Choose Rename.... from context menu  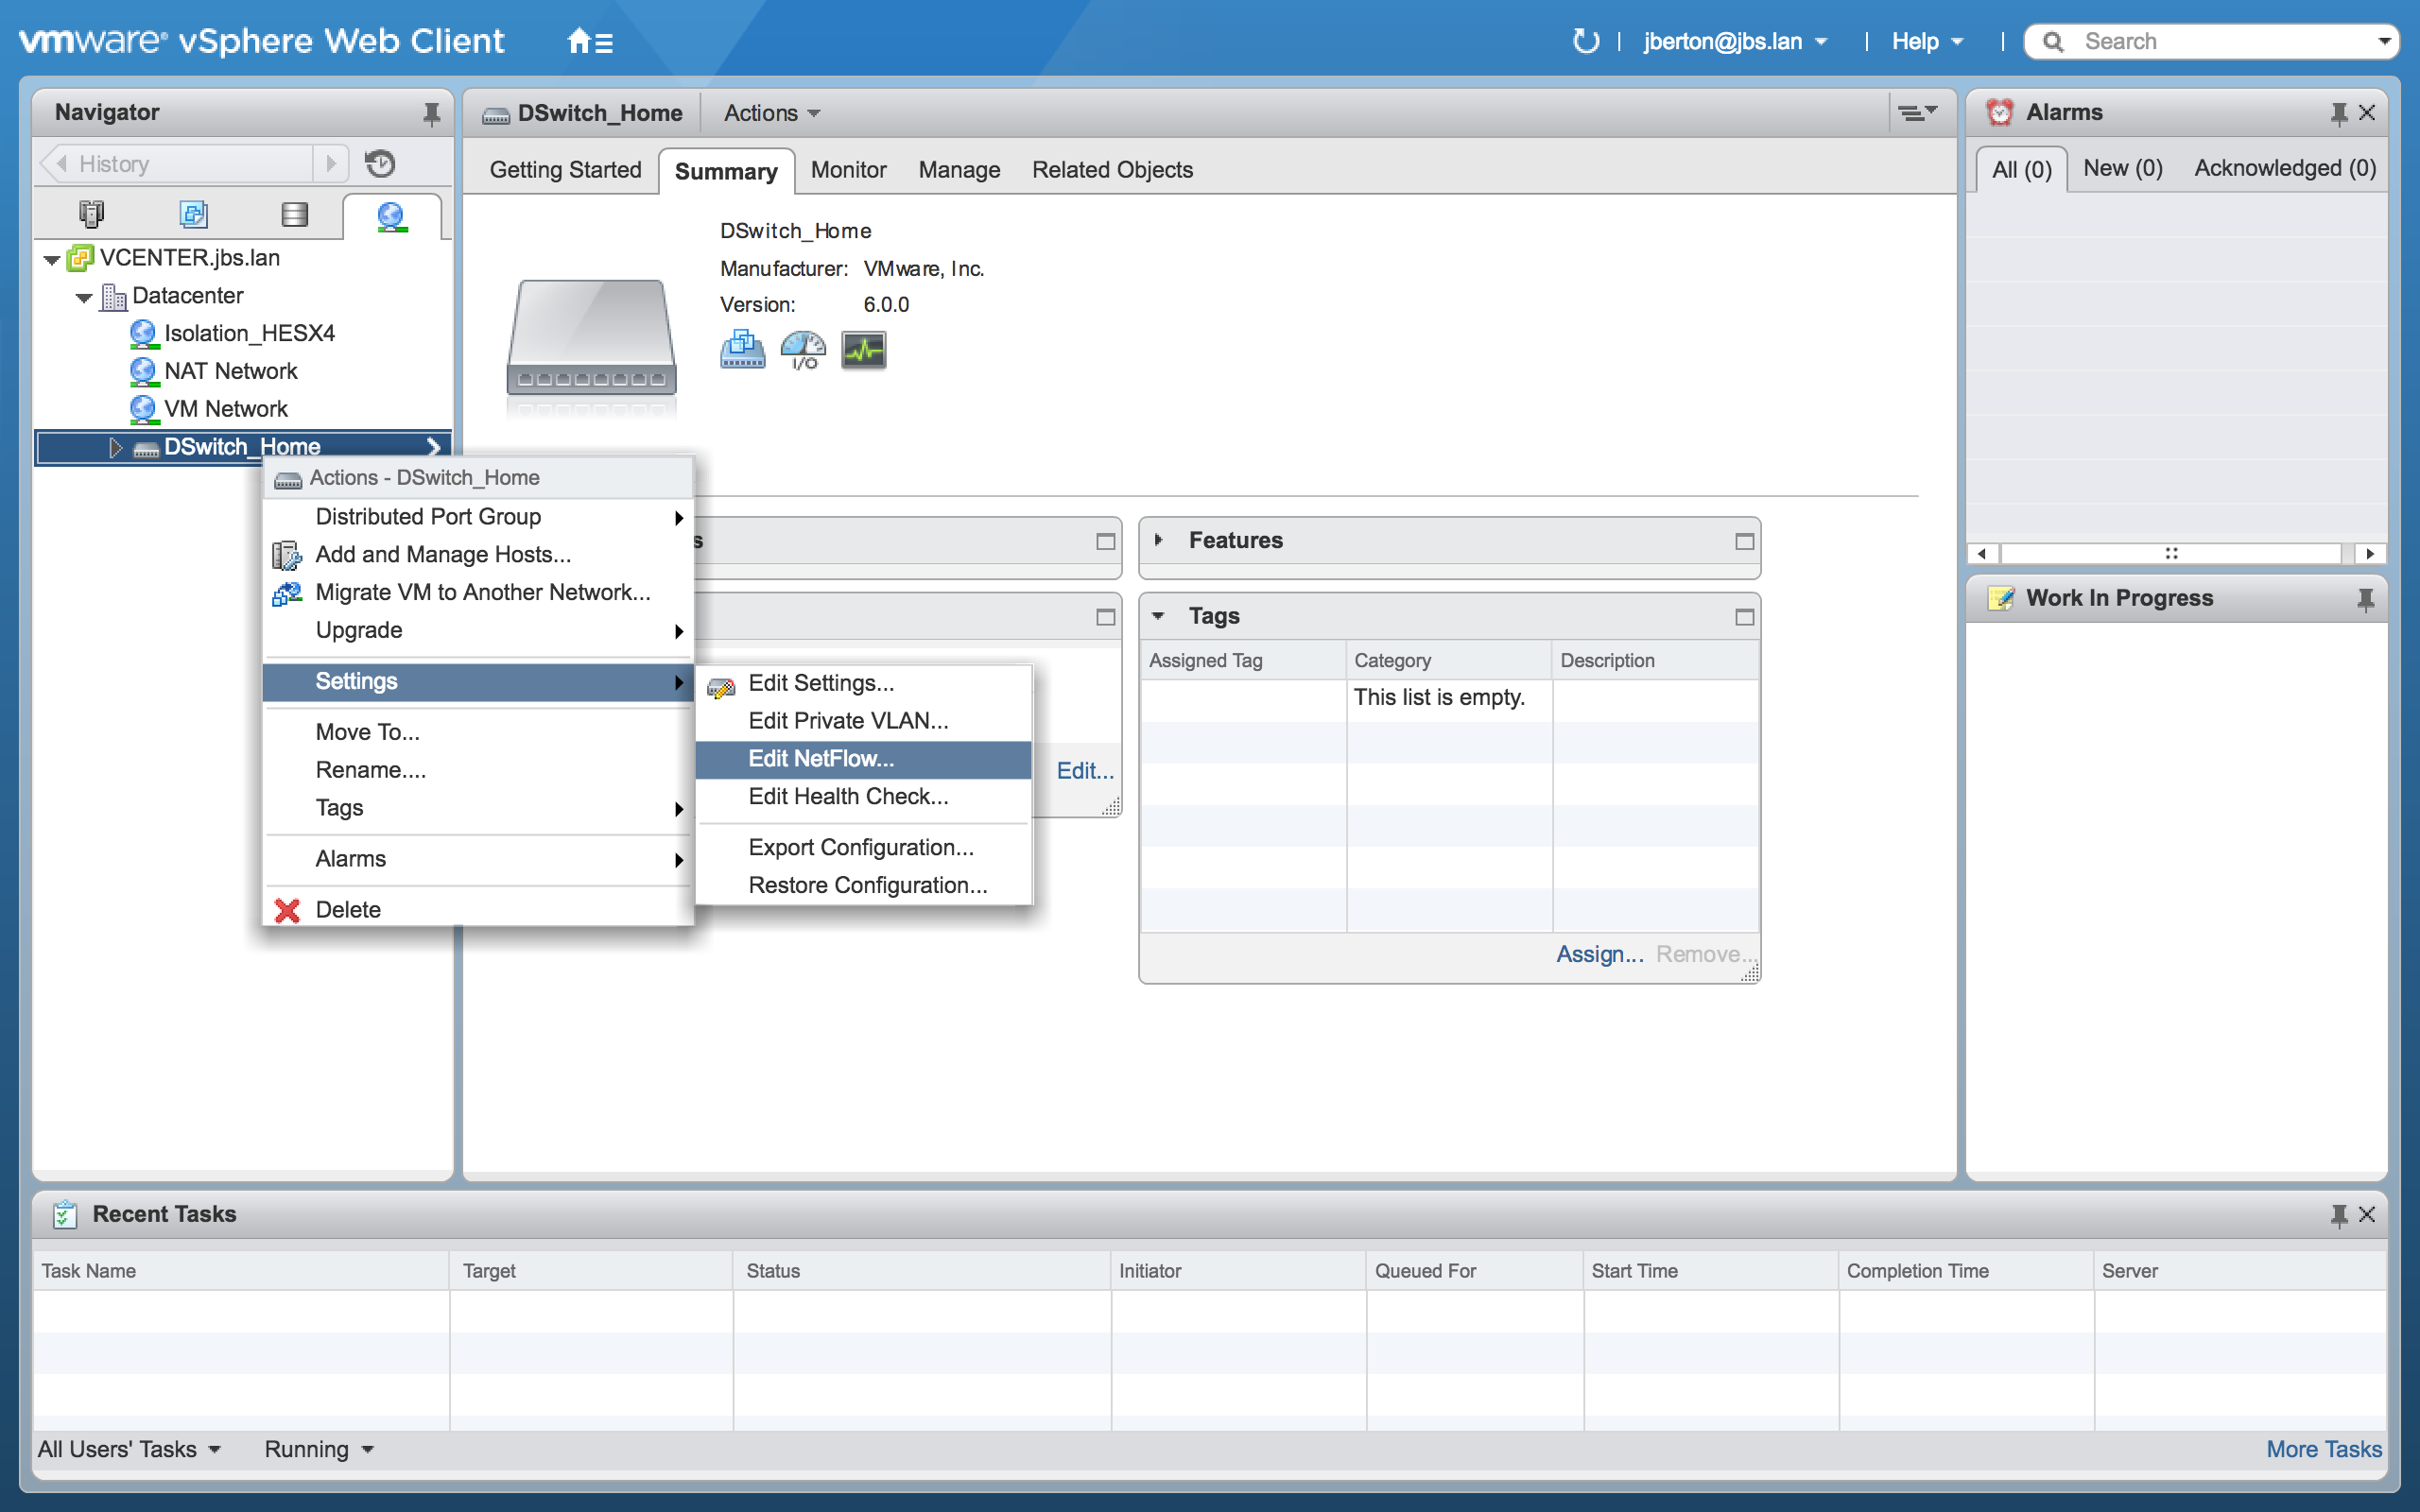click(x=478, y=770)
